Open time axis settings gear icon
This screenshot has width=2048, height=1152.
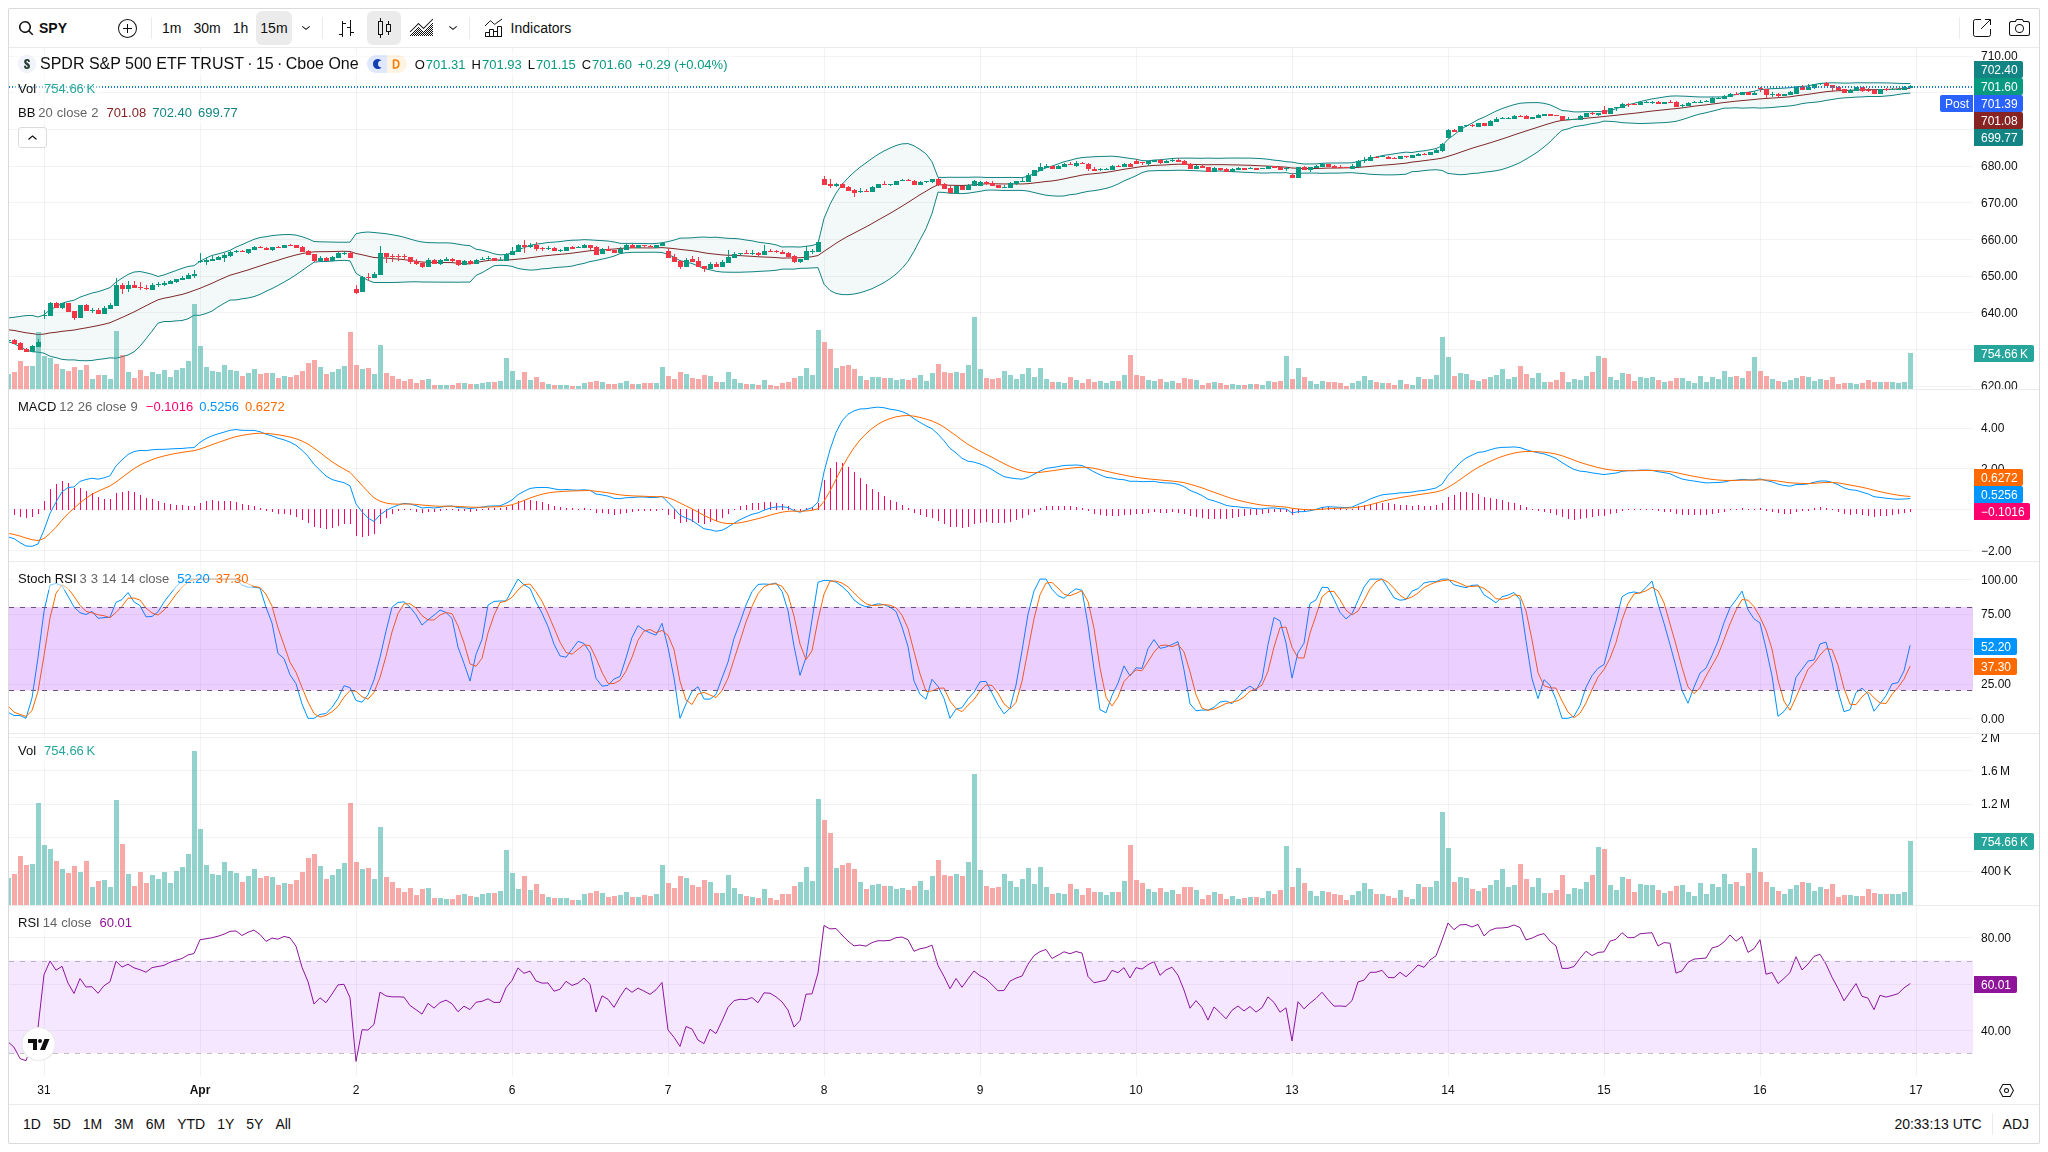click(2006, 1090)
